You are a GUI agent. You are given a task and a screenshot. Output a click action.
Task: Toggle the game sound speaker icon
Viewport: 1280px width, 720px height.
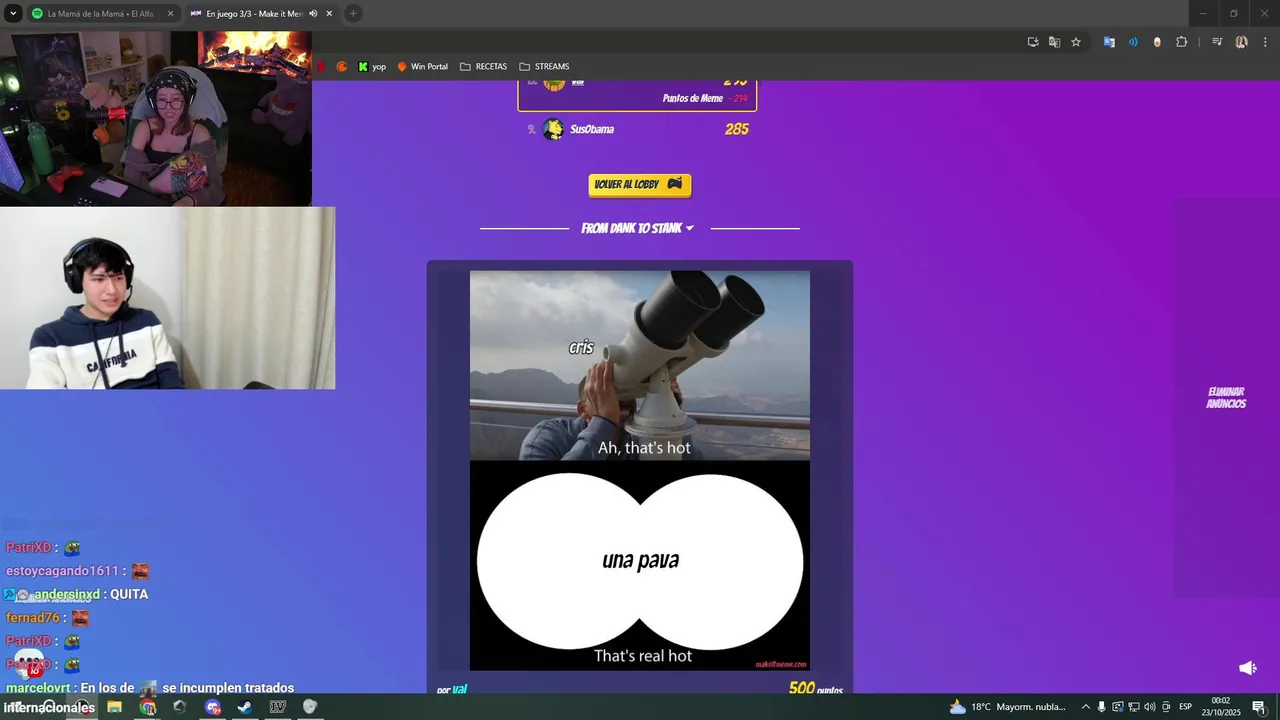pyautogui.click(x=1247, y=668)
